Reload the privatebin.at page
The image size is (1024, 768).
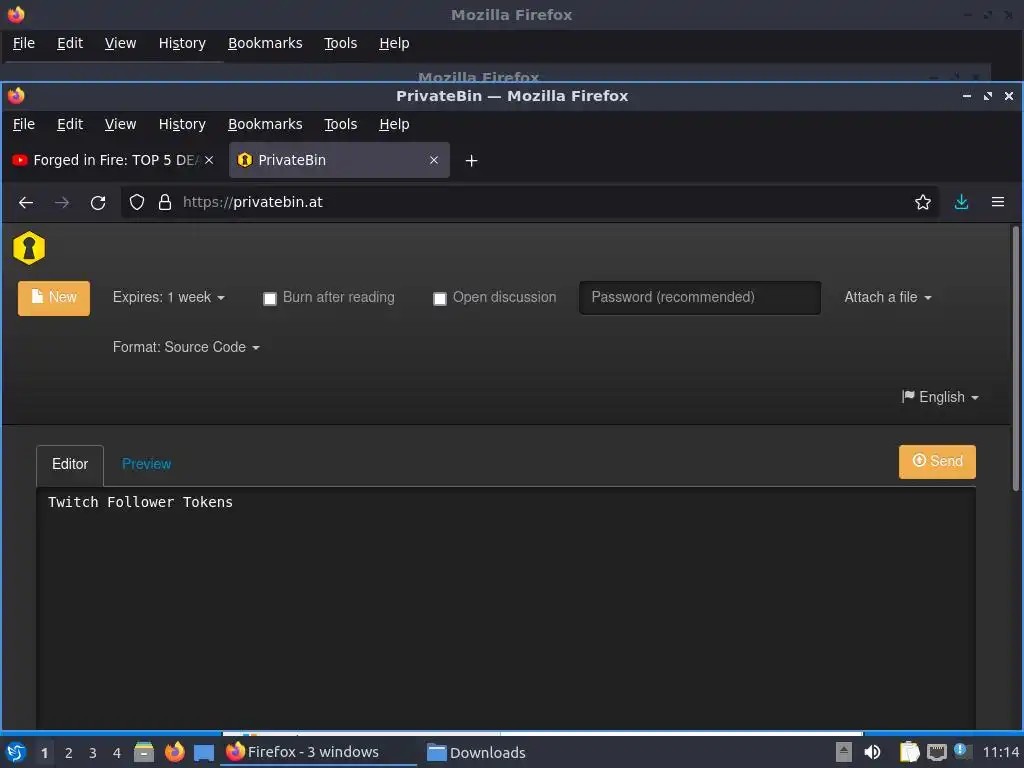[98, 202]
